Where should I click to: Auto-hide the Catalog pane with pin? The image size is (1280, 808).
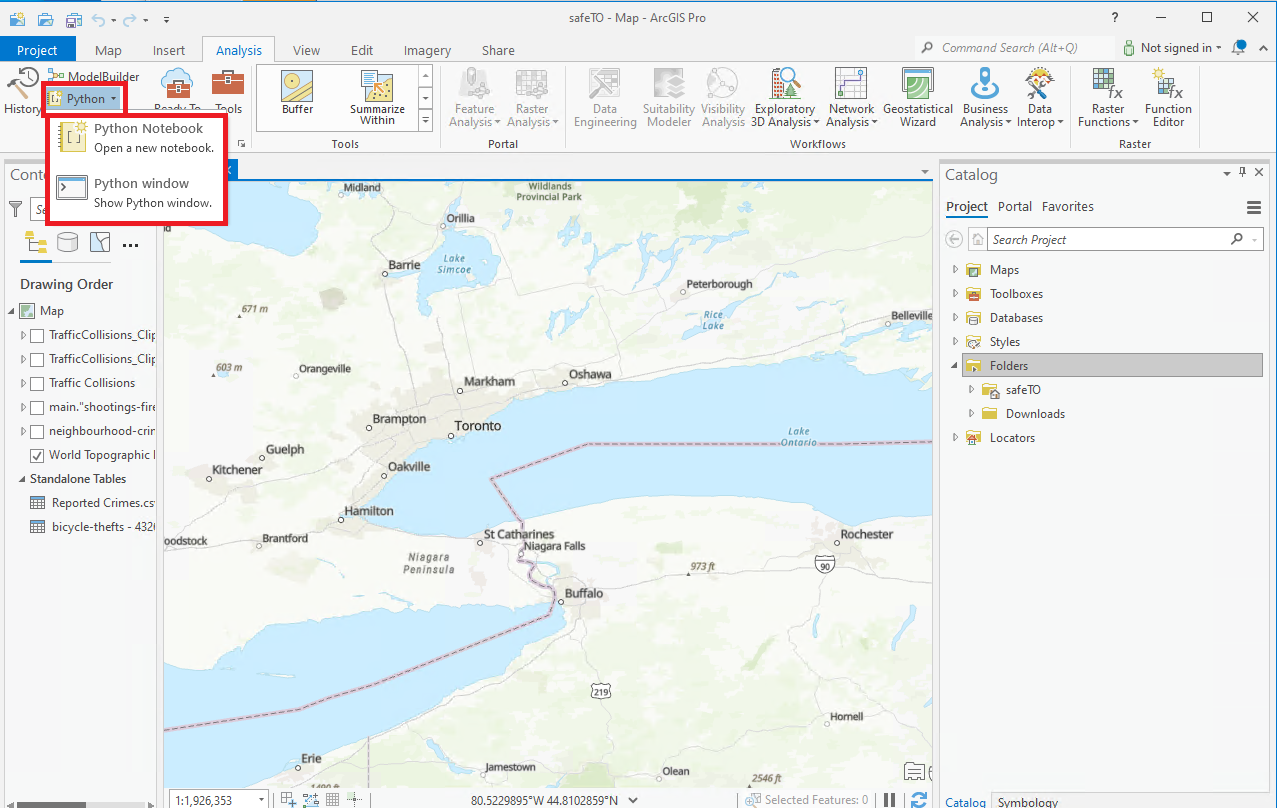click(1243, 174)
